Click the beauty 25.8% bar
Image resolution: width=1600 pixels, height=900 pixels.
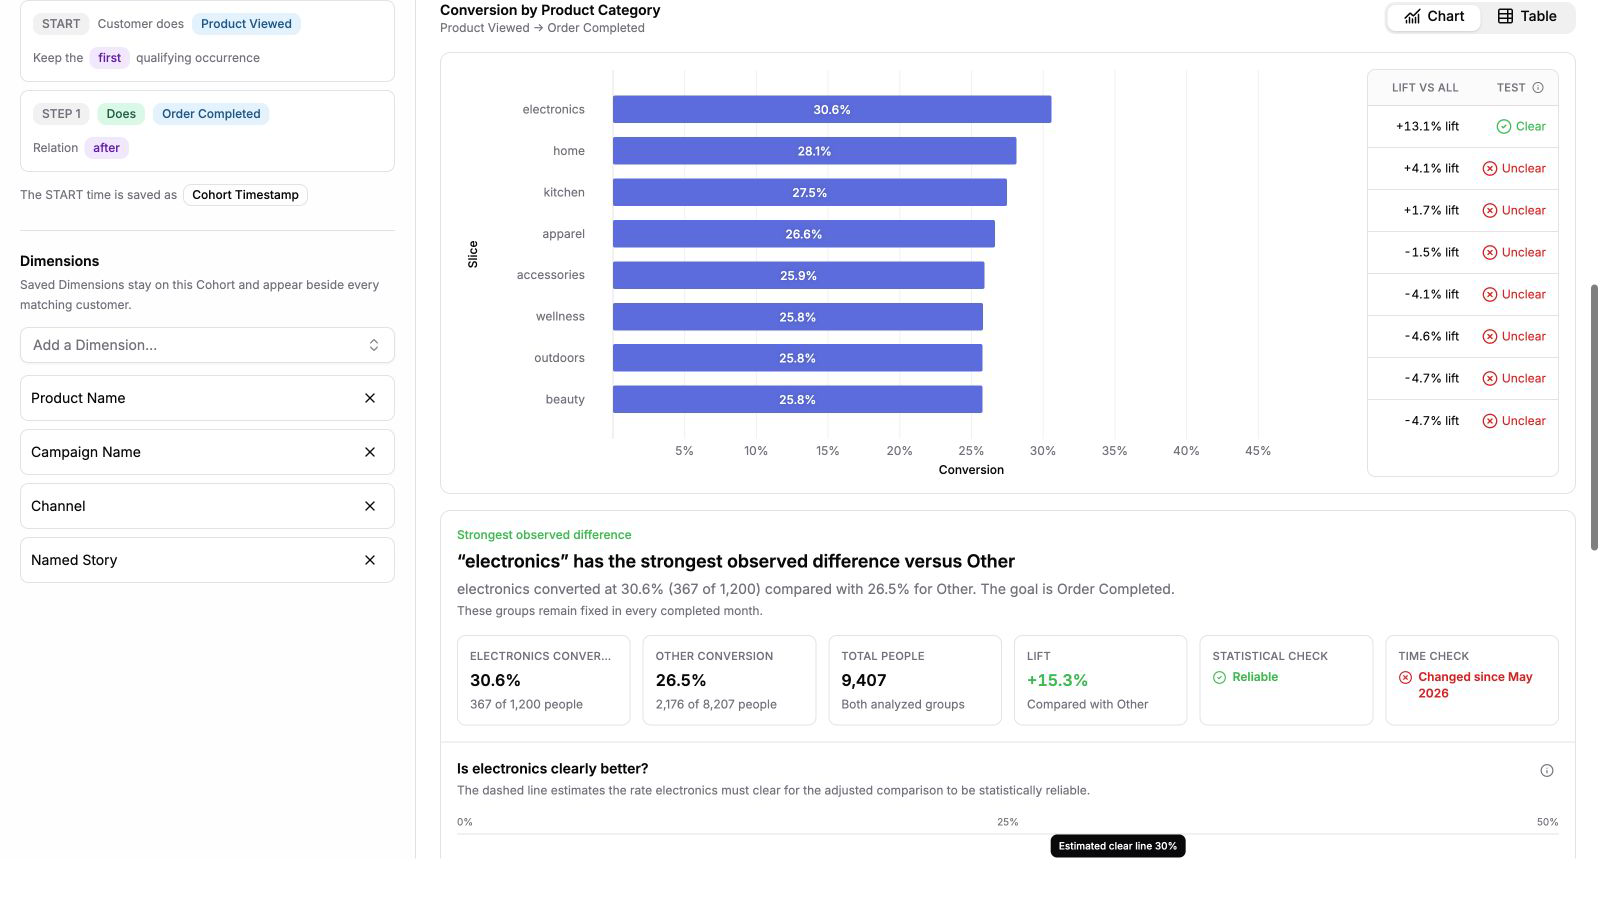797,399
